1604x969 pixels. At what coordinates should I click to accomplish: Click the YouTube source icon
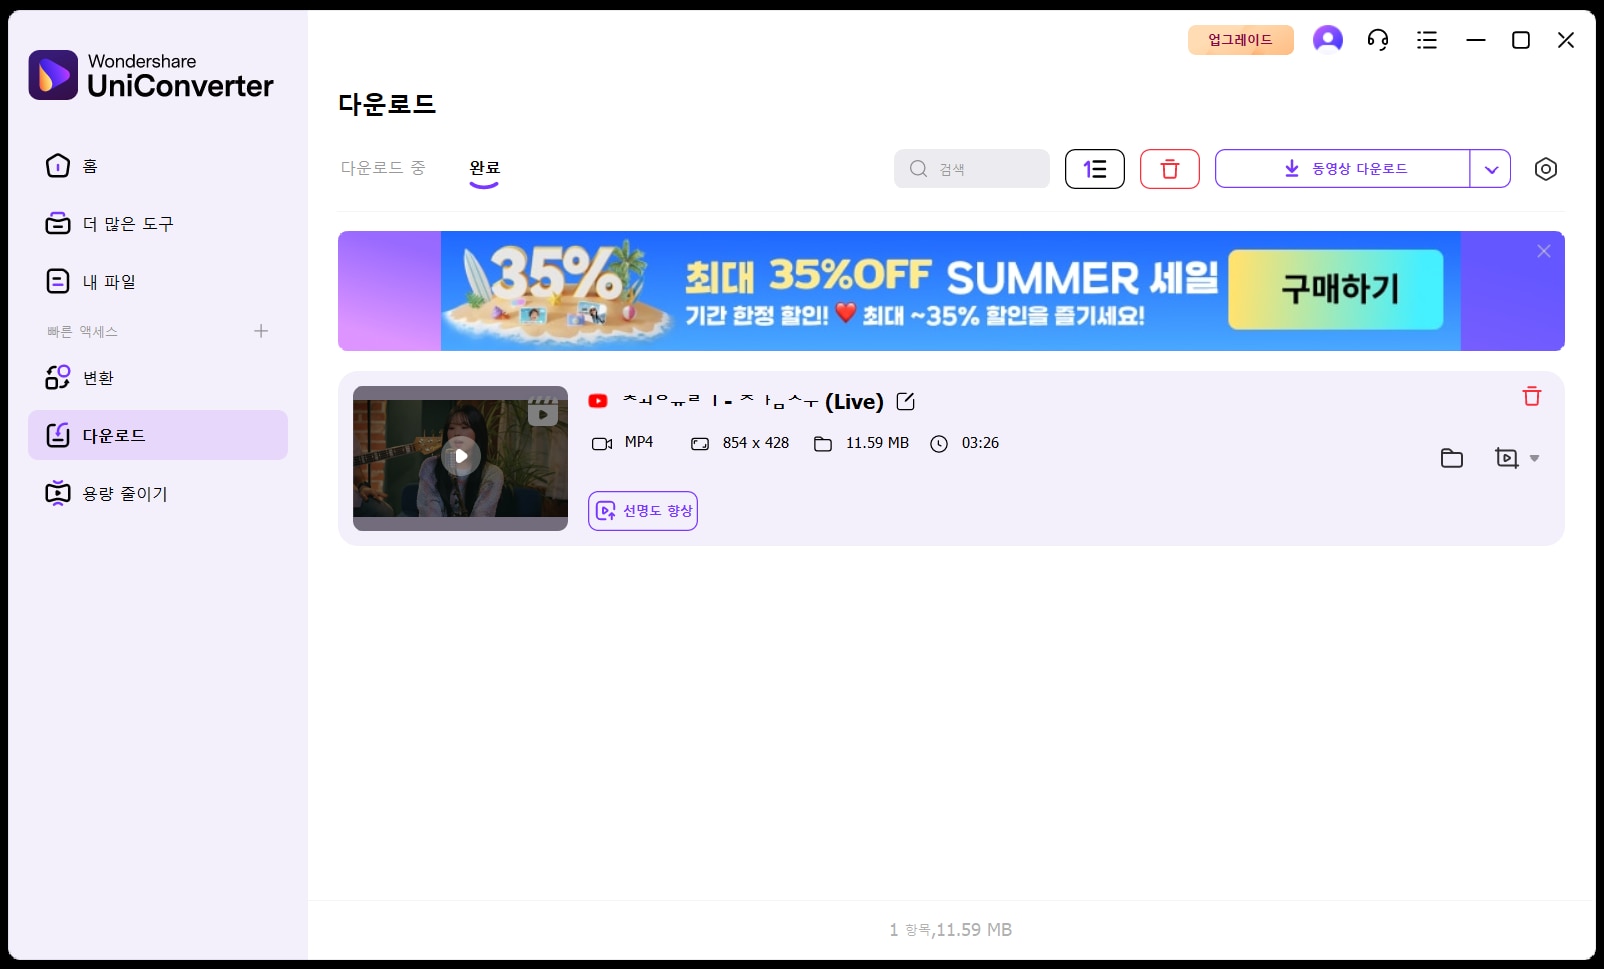click(598, 401)
